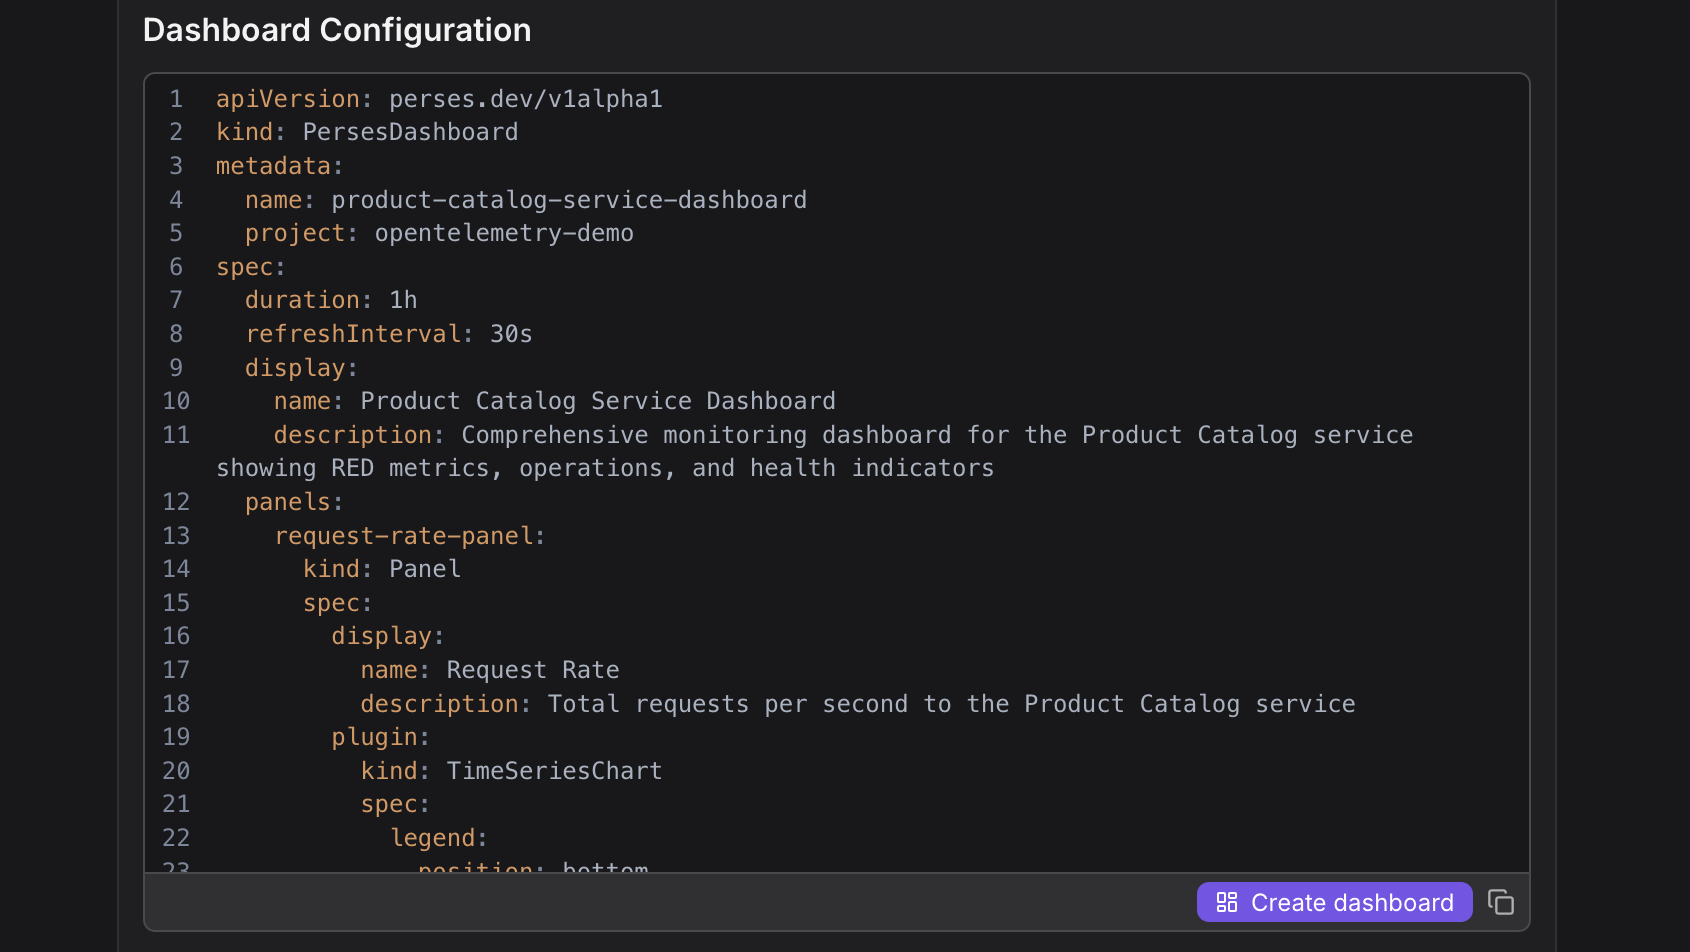Click the Create dashboard button
Screen dimensions: 1690x952
[1334, 902]
